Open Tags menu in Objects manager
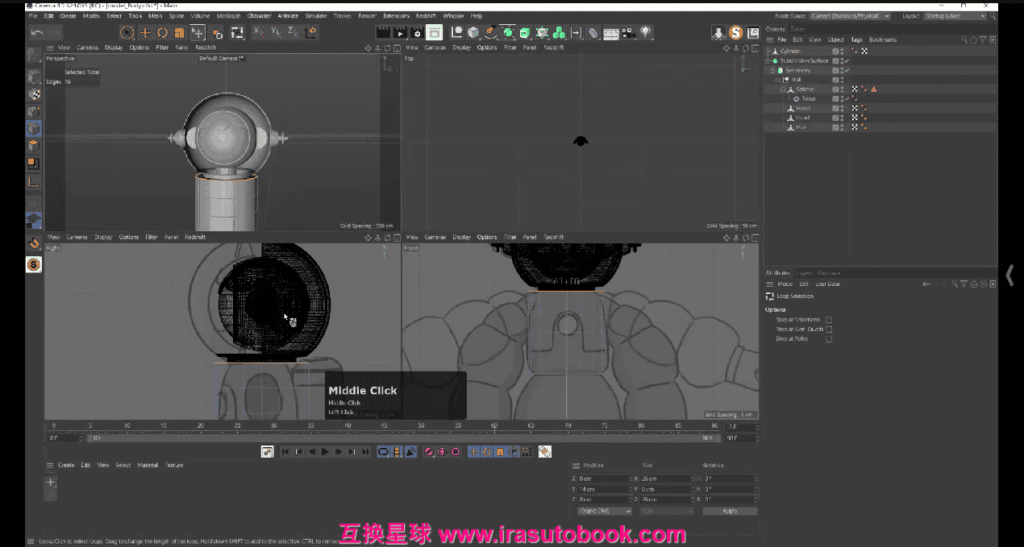This screenshot has height=547, width=1024. point(856,40)
